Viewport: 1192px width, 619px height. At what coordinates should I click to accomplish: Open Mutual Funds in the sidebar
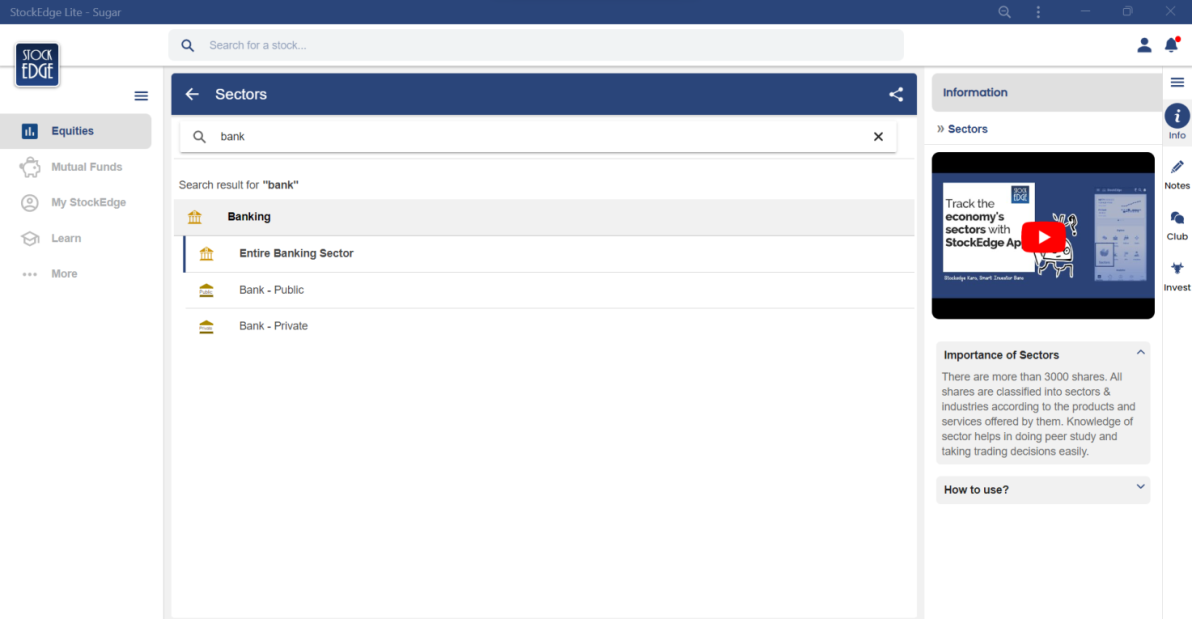coord(86,167)
